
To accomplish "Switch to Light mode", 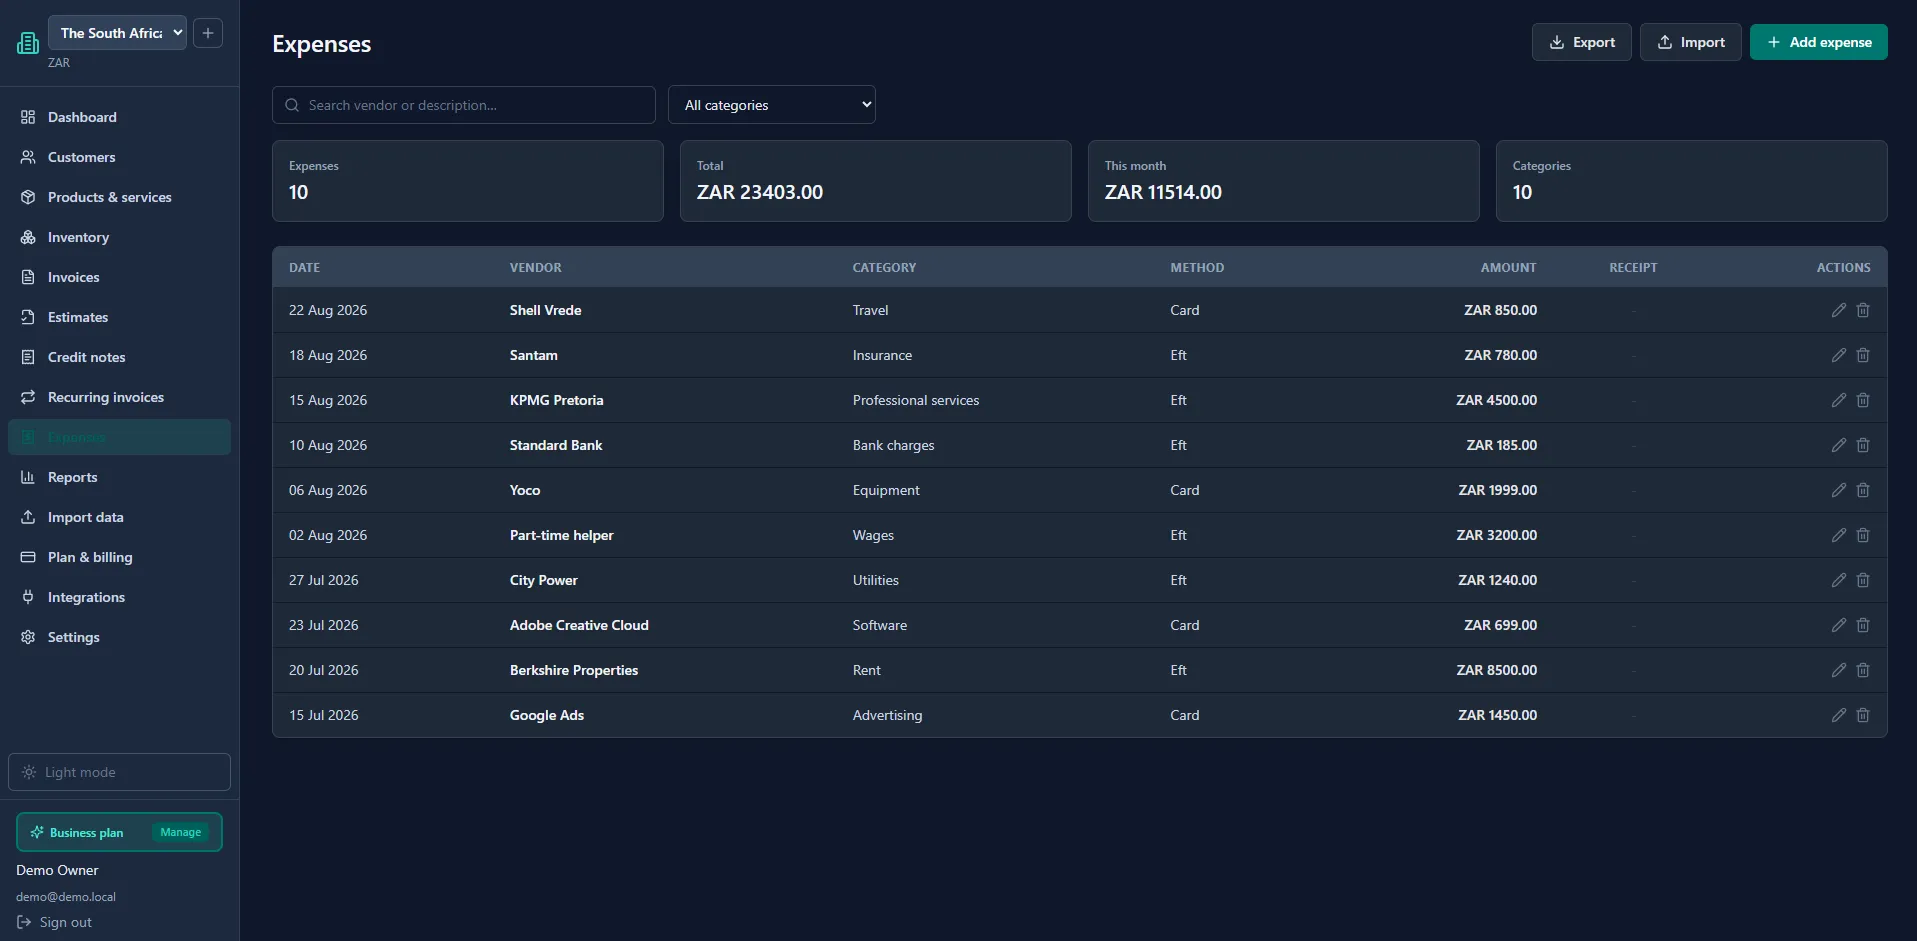I will [x=119, y=772].
